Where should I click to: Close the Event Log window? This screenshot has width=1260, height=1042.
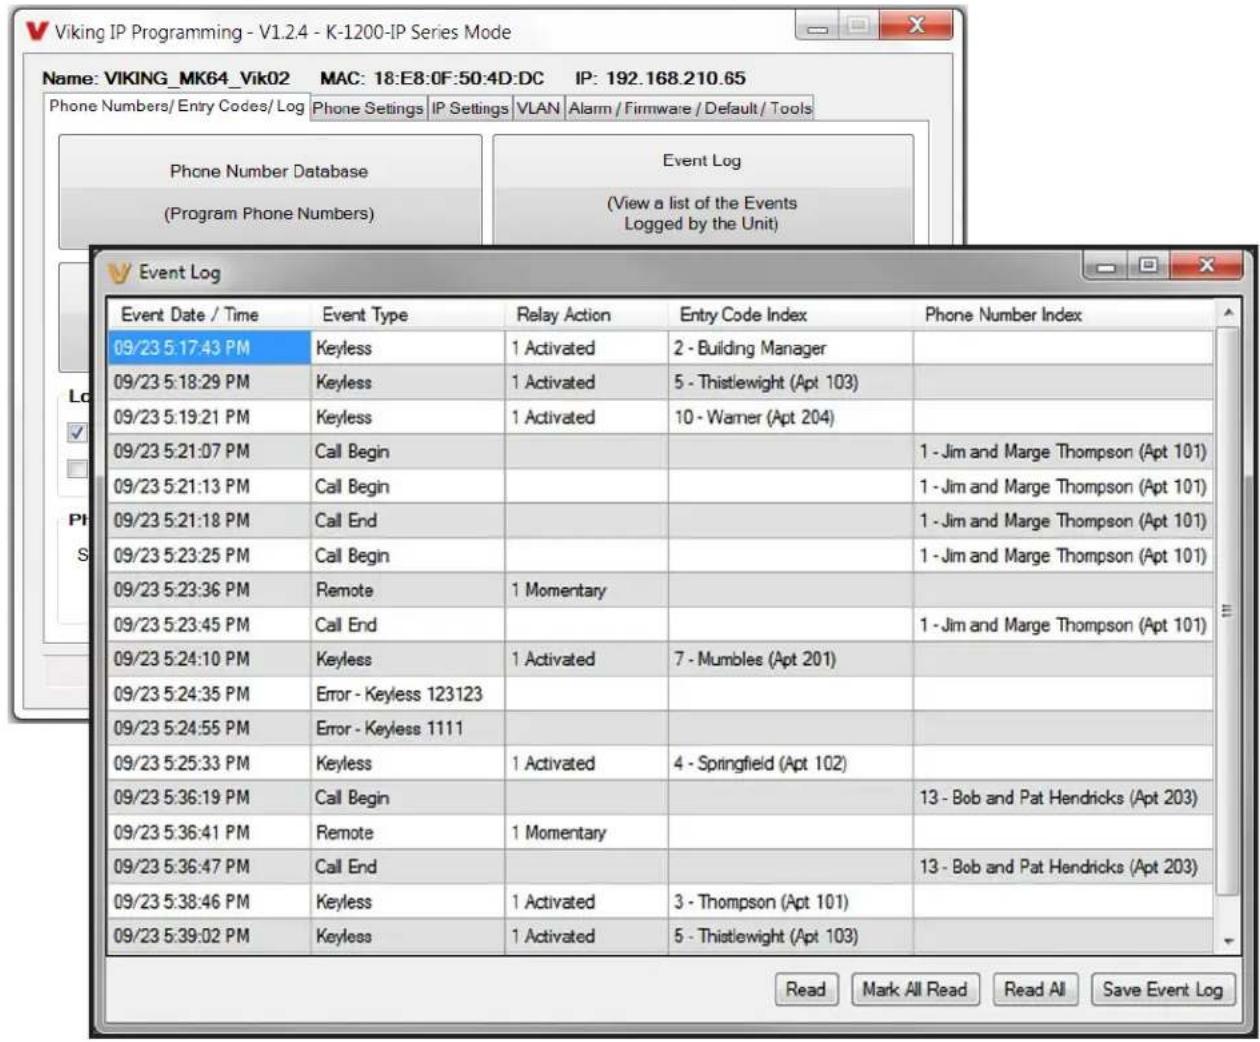(x=1206, y=265)
